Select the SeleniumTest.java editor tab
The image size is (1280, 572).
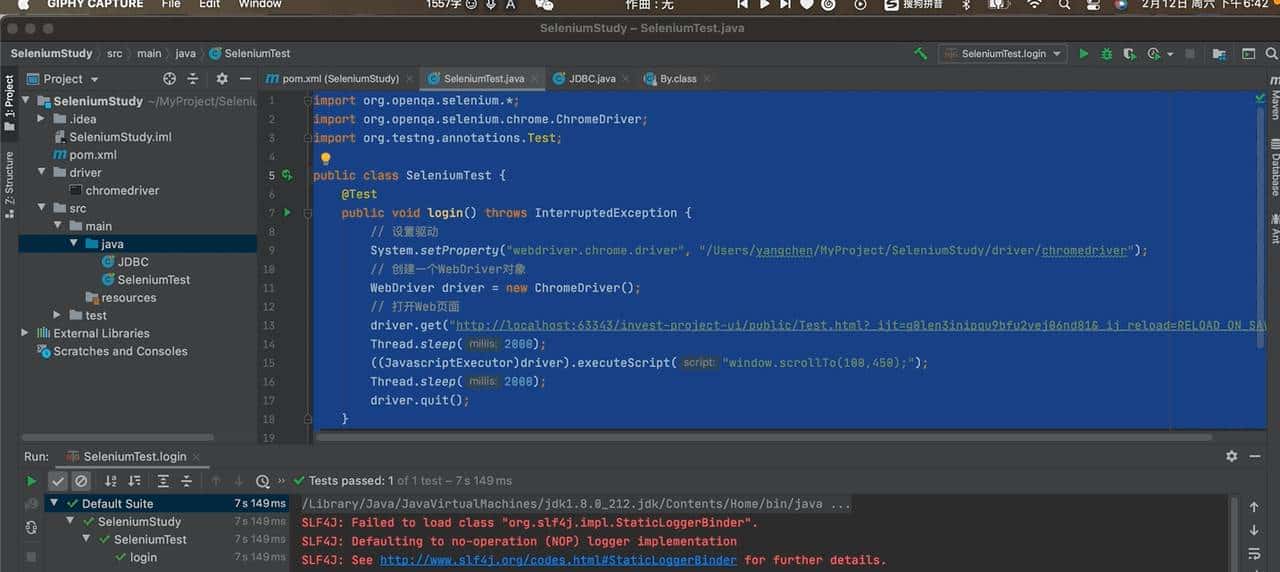484,78
